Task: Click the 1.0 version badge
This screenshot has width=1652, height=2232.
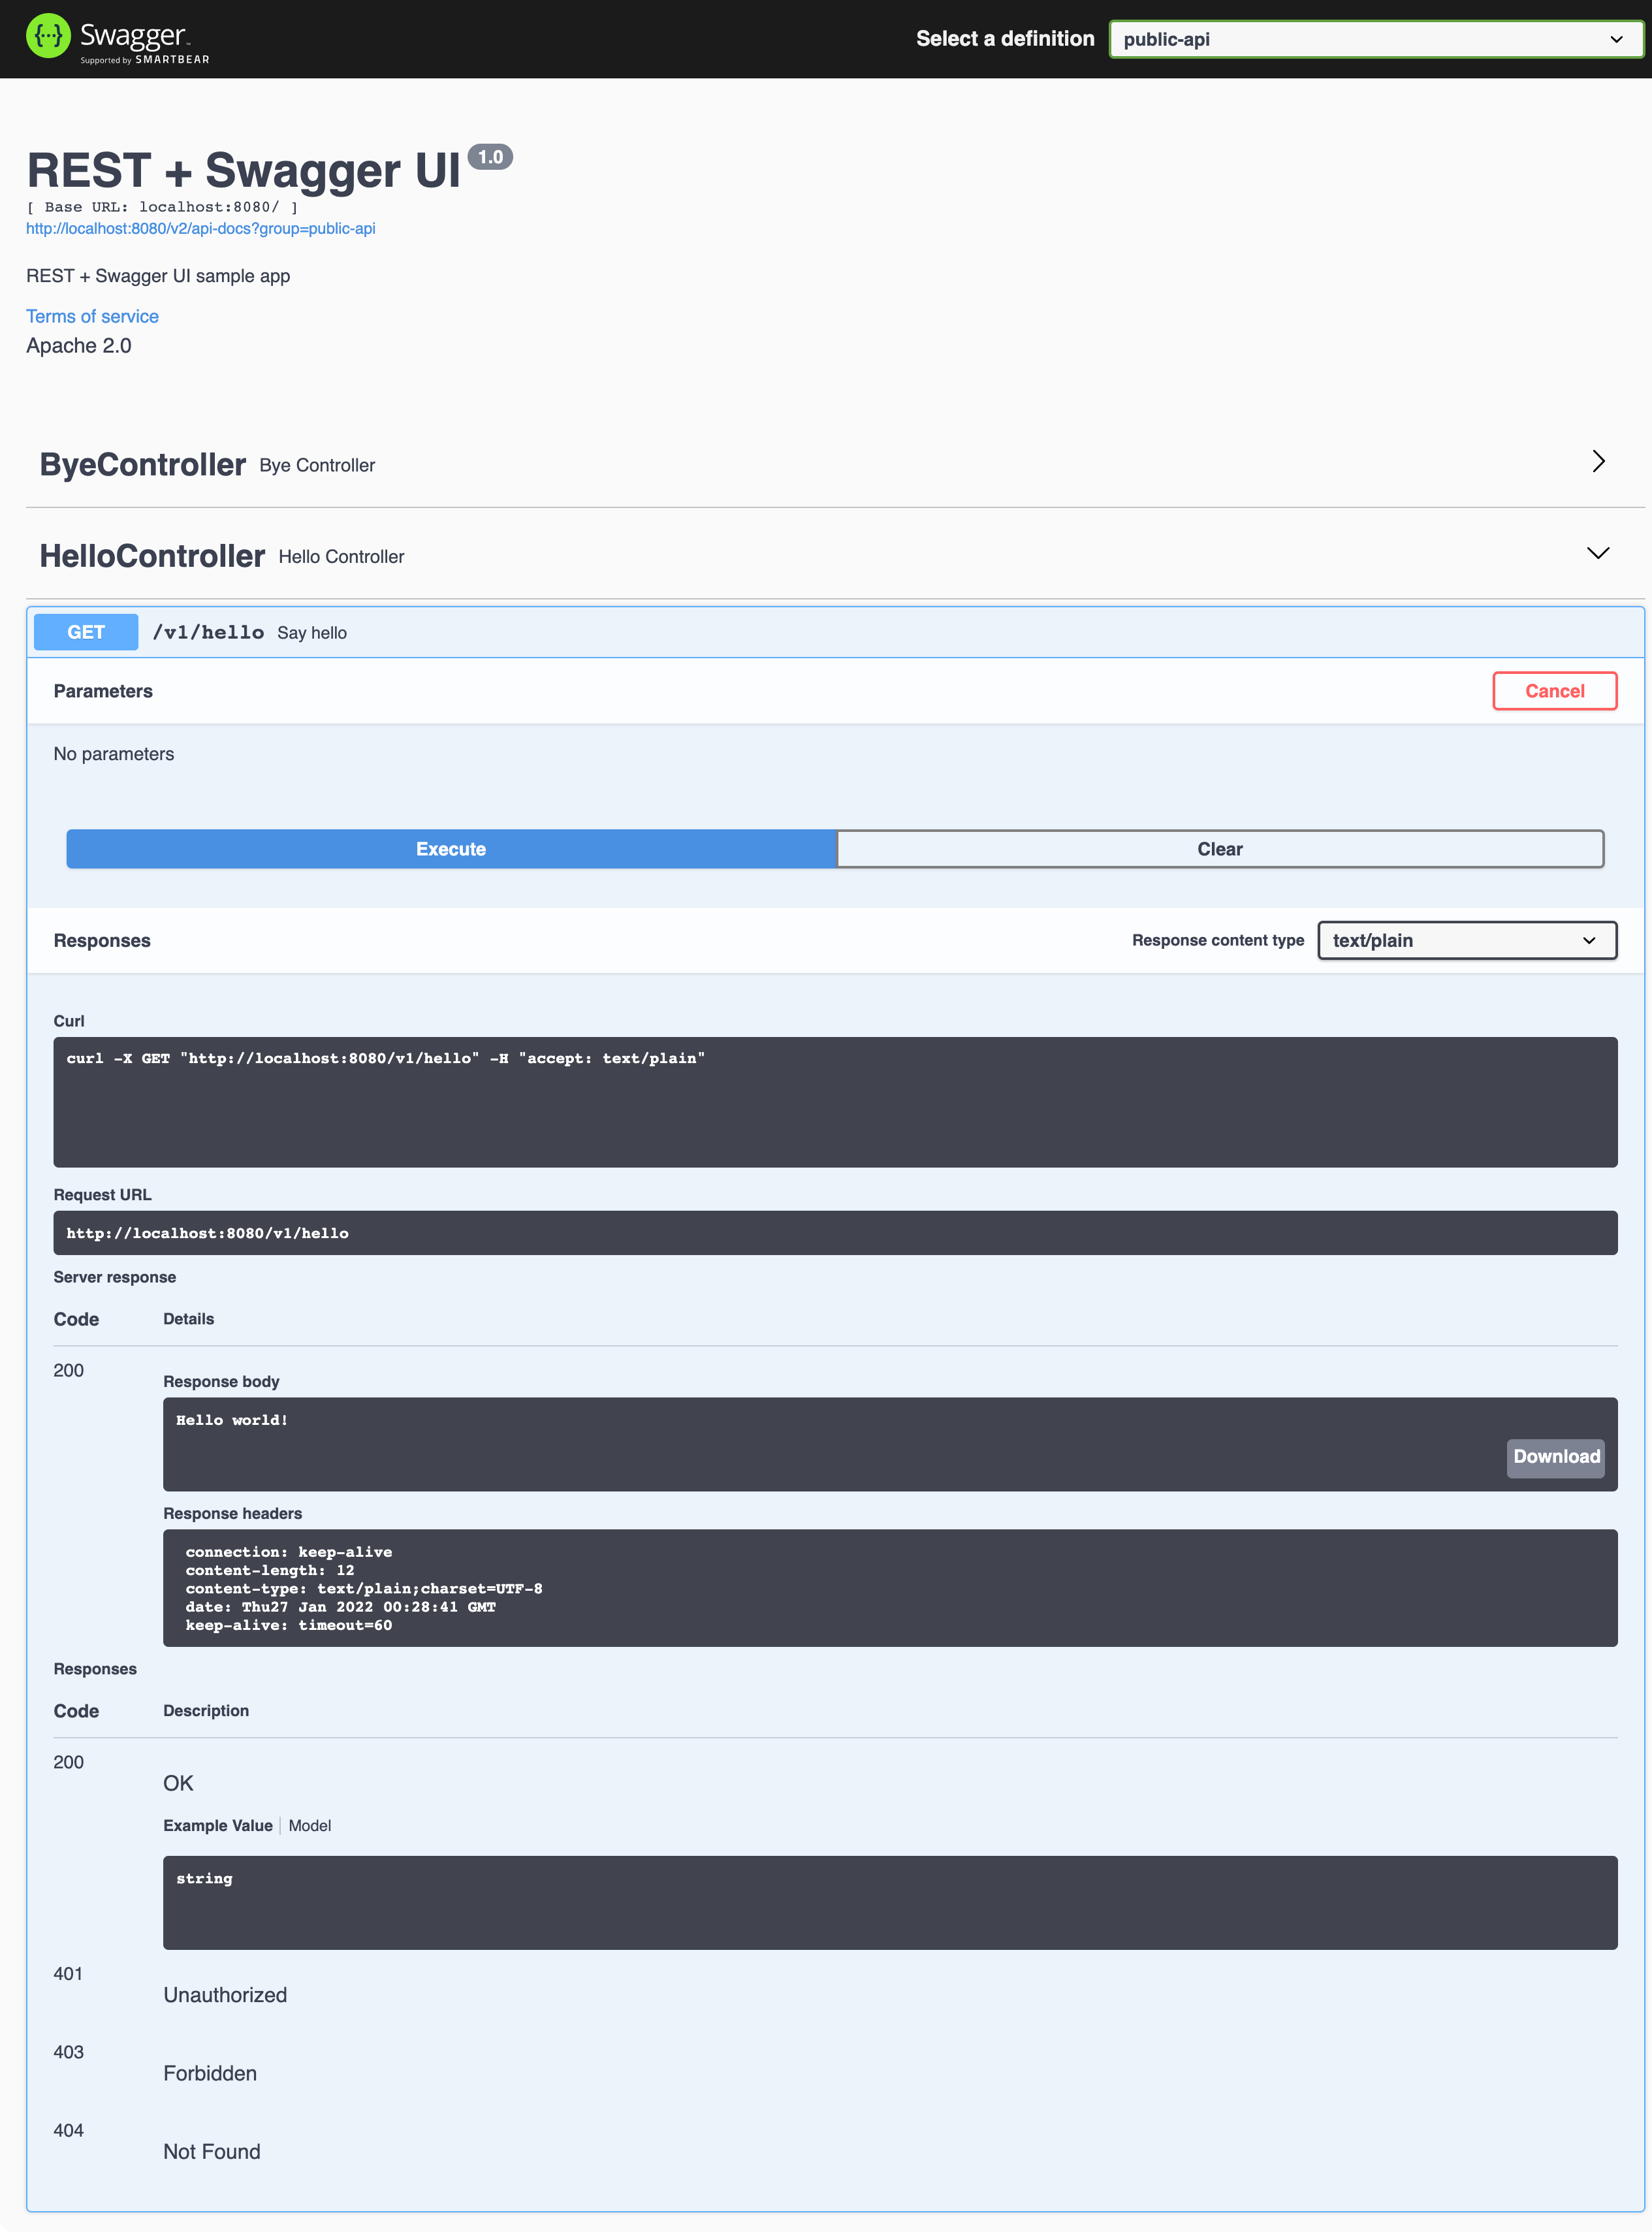Action: [x=490, y=157]
